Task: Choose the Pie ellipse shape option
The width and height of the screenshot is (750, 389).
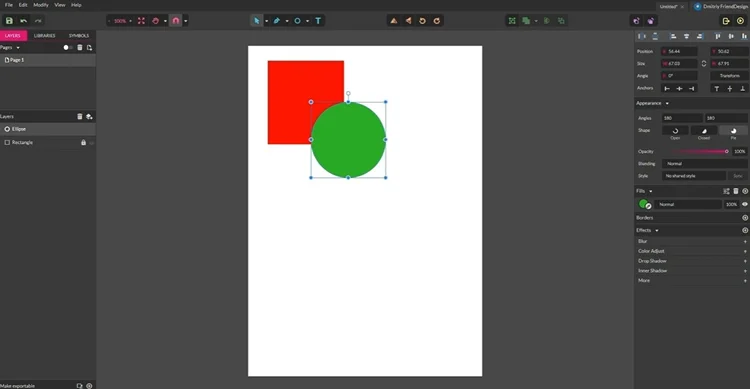Action: tap(733, 131)
